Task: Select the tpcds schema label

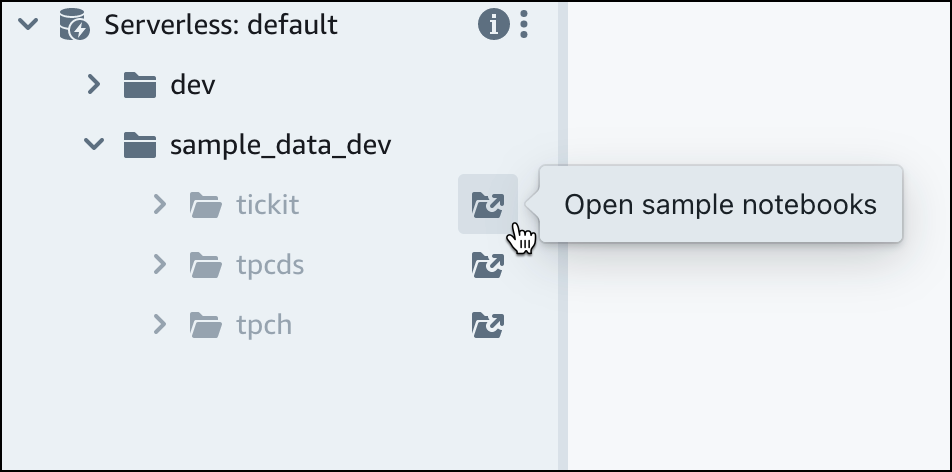Action: [x=270, y=265]
